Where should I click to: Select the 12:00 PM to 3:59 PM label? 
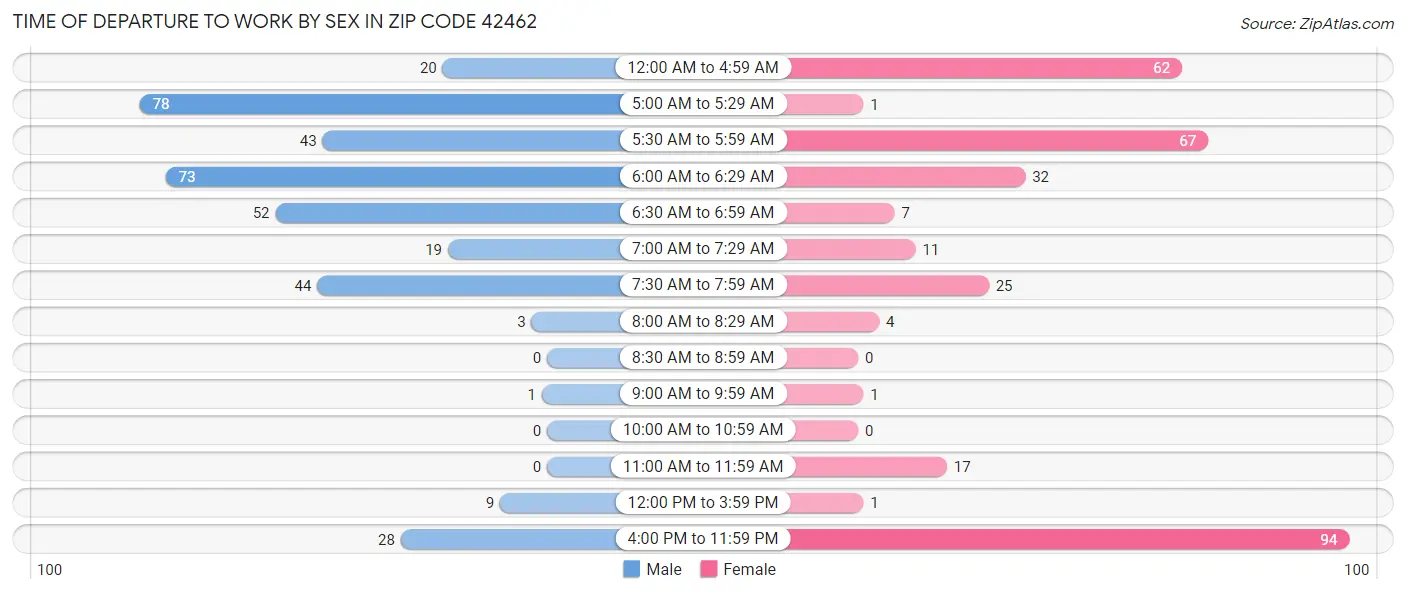(703, 503)
